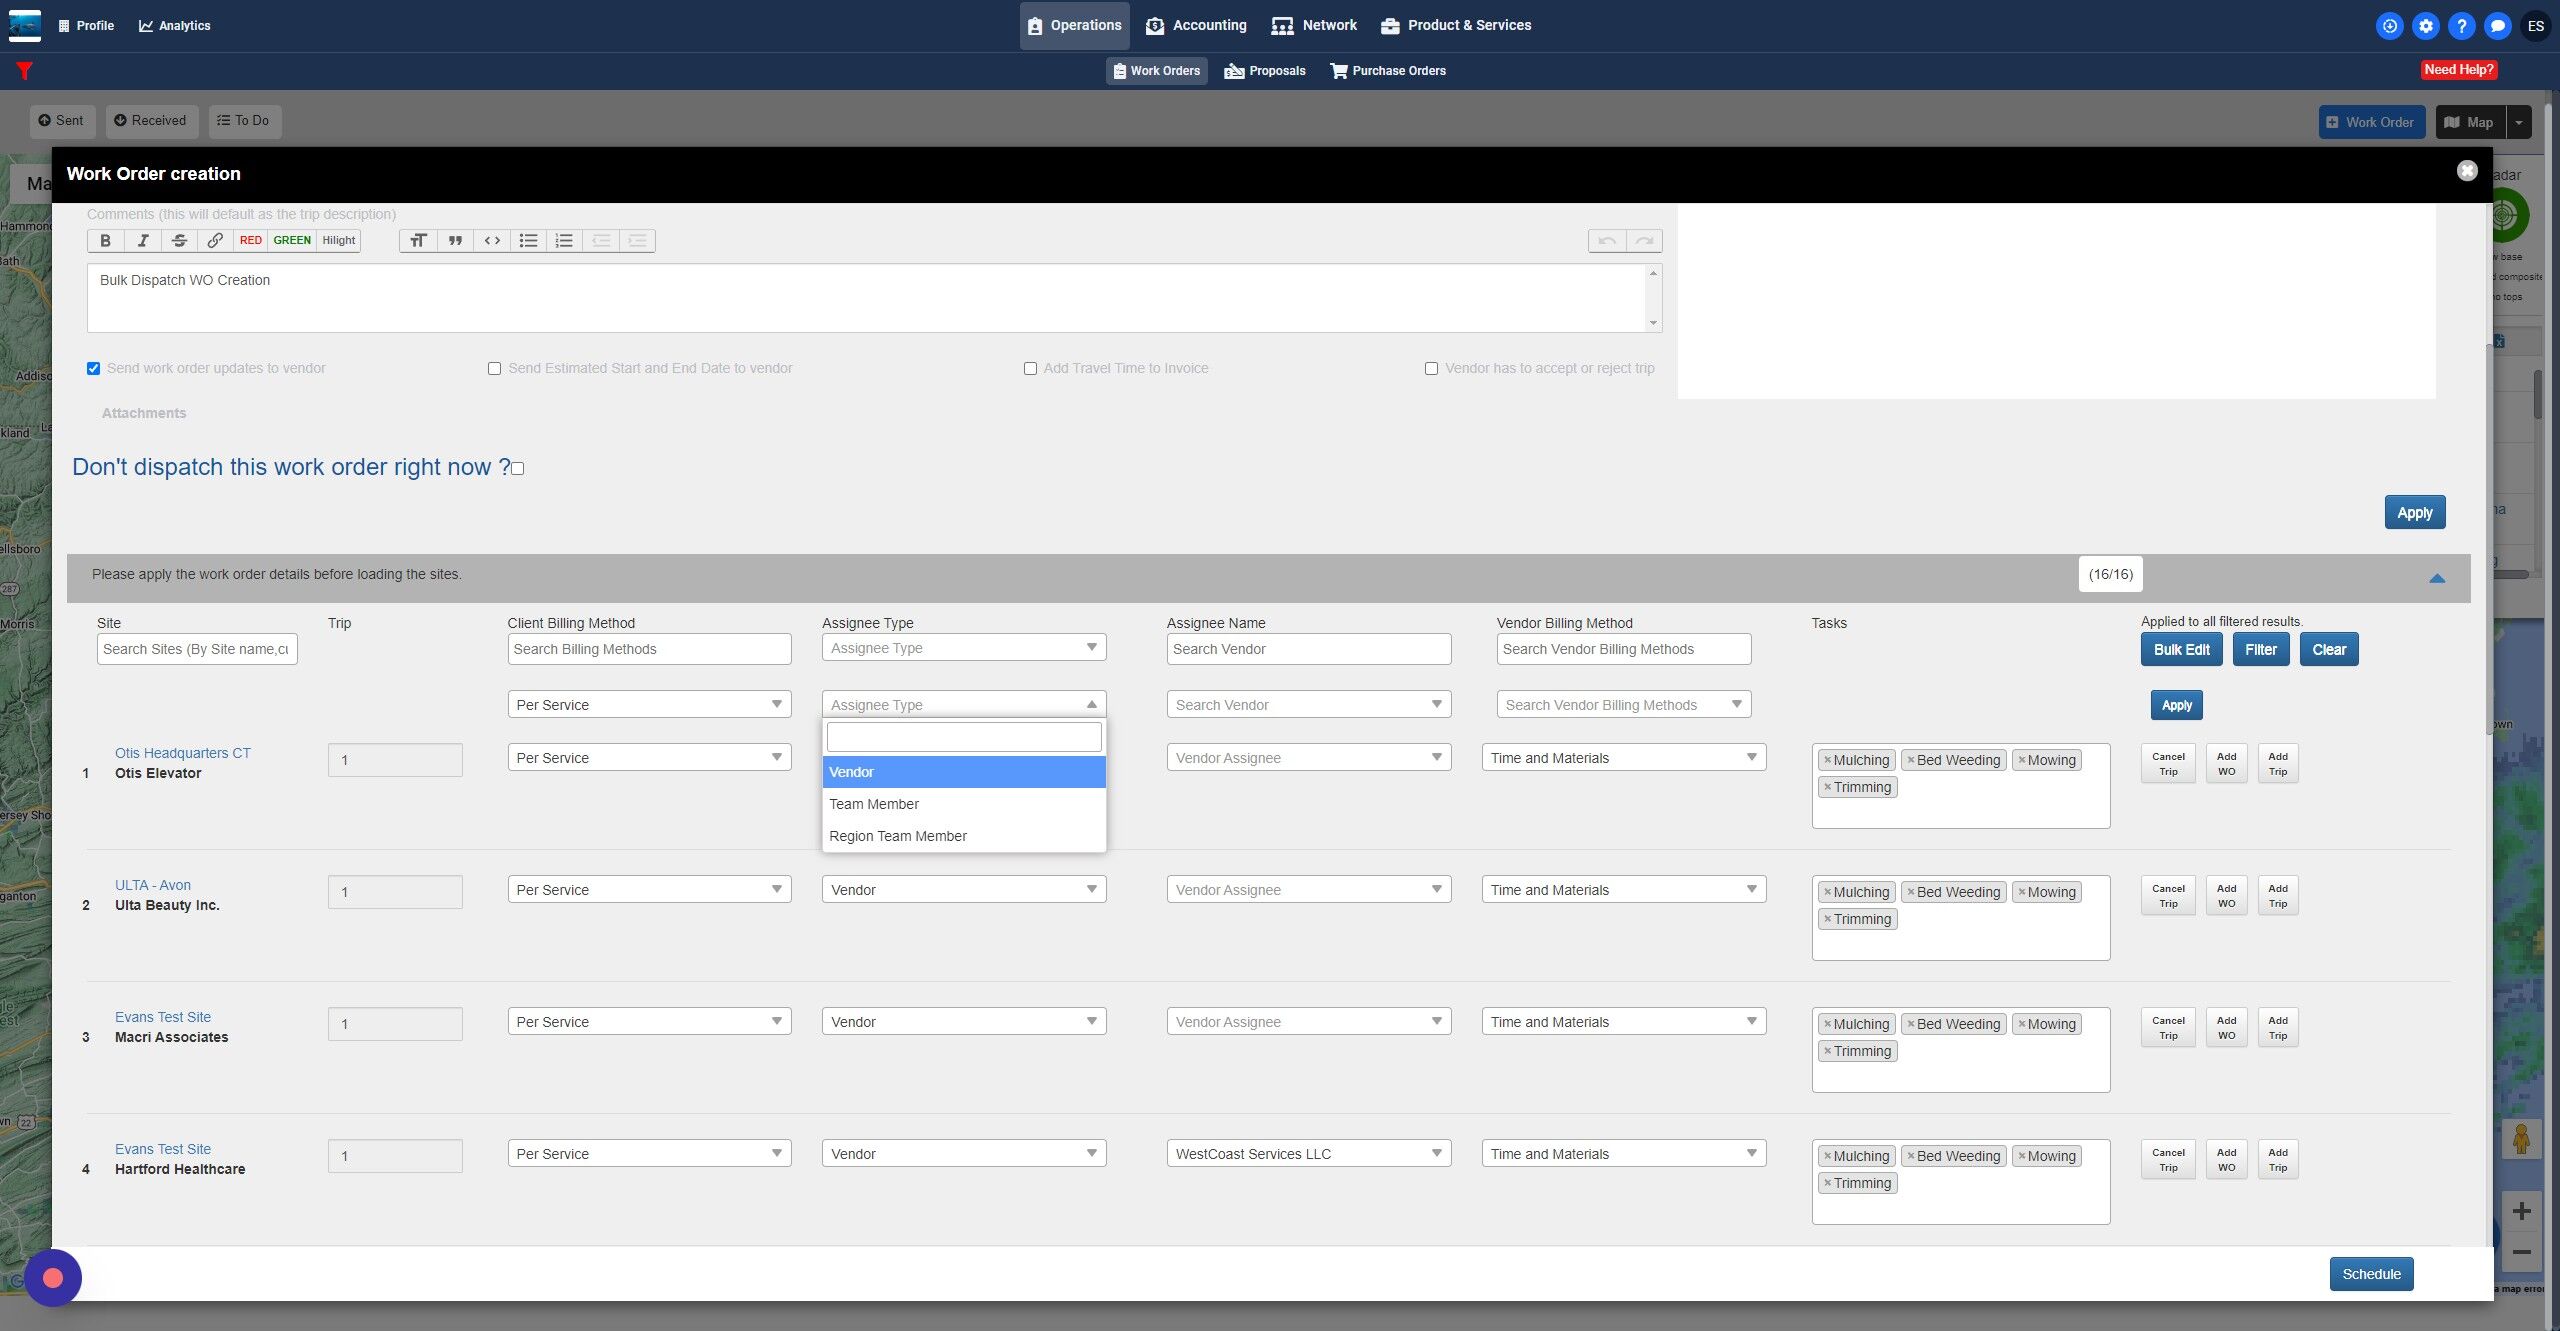Click the Search Sites input field
The width and height of the screenshot is (2560, 1331).
(197, 649)
